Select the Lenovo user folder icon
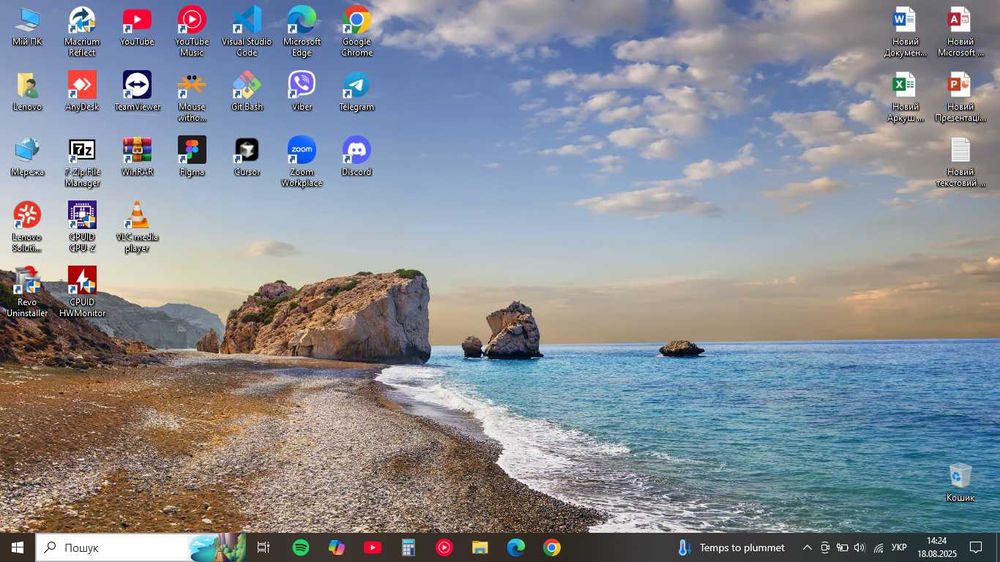 pyautogui.click(x=27, y=91)
